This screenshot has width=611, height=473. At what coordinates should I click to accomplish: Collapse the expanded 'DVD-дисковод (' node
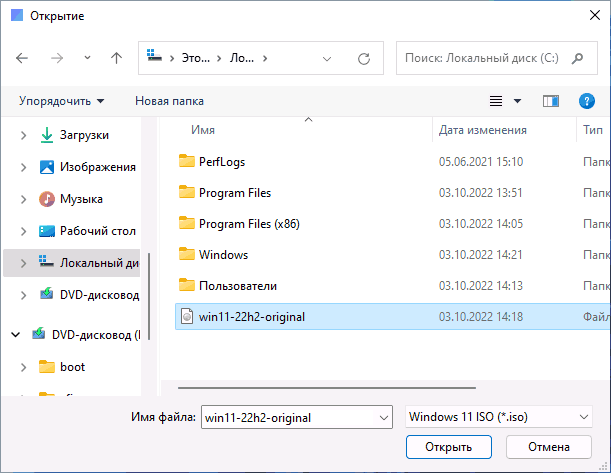pos(16,335)
